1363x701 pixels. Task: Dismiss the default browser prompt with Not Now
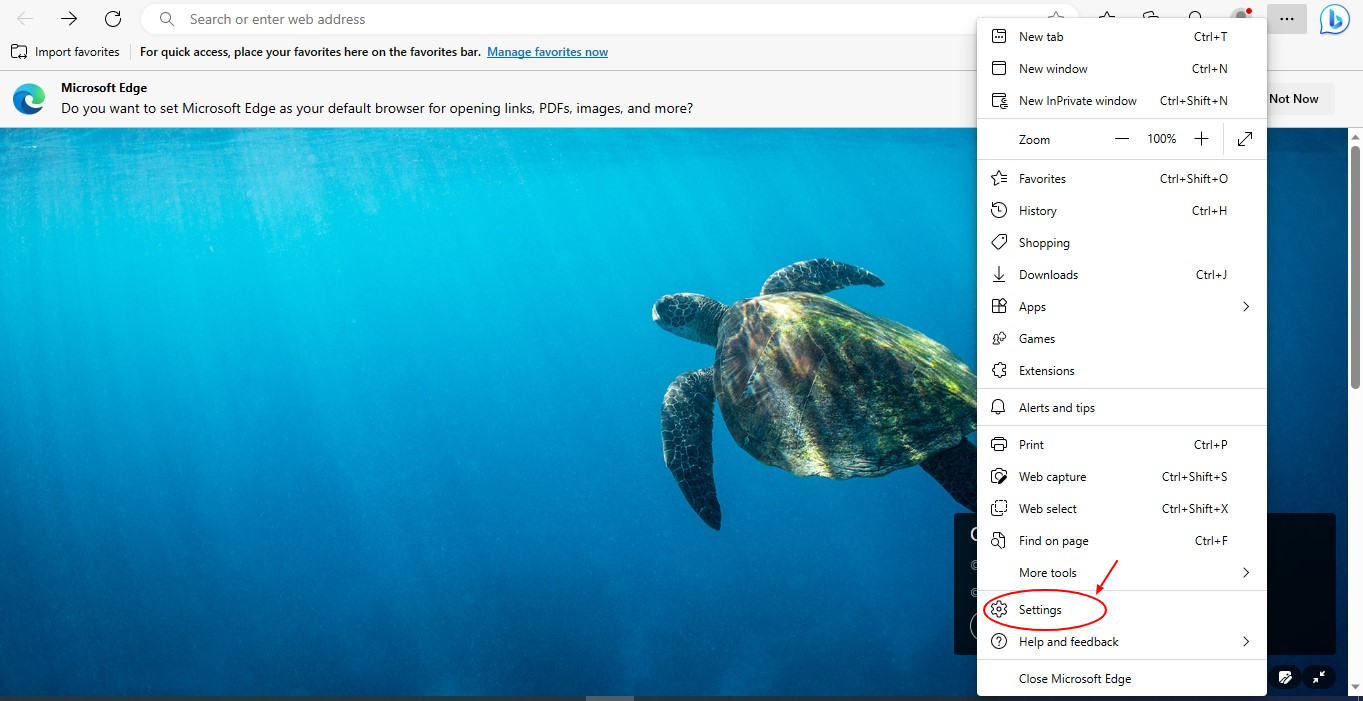1294,98
